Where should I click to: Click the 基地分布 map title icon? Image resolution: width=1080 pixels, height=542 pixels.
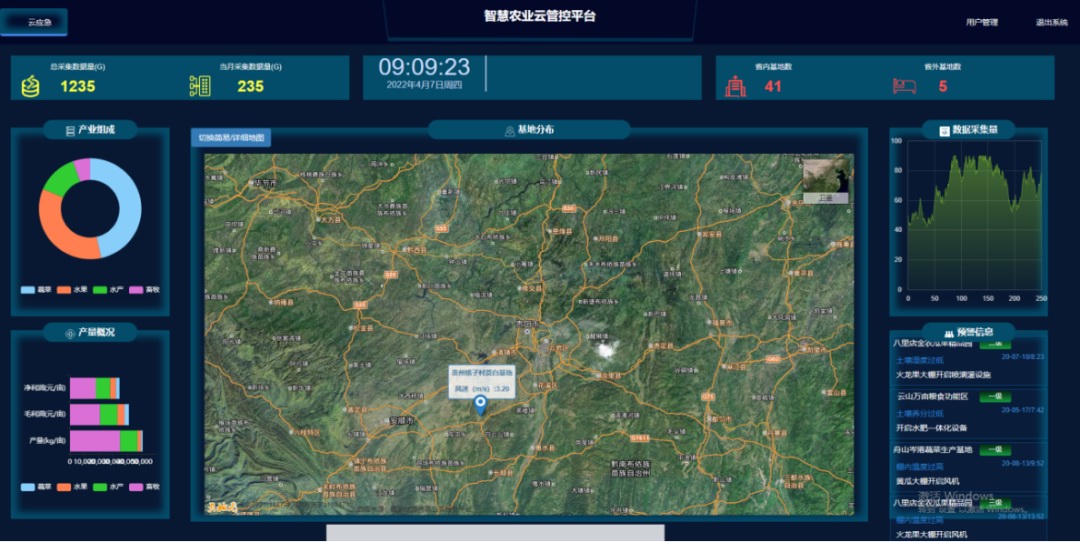509,130
